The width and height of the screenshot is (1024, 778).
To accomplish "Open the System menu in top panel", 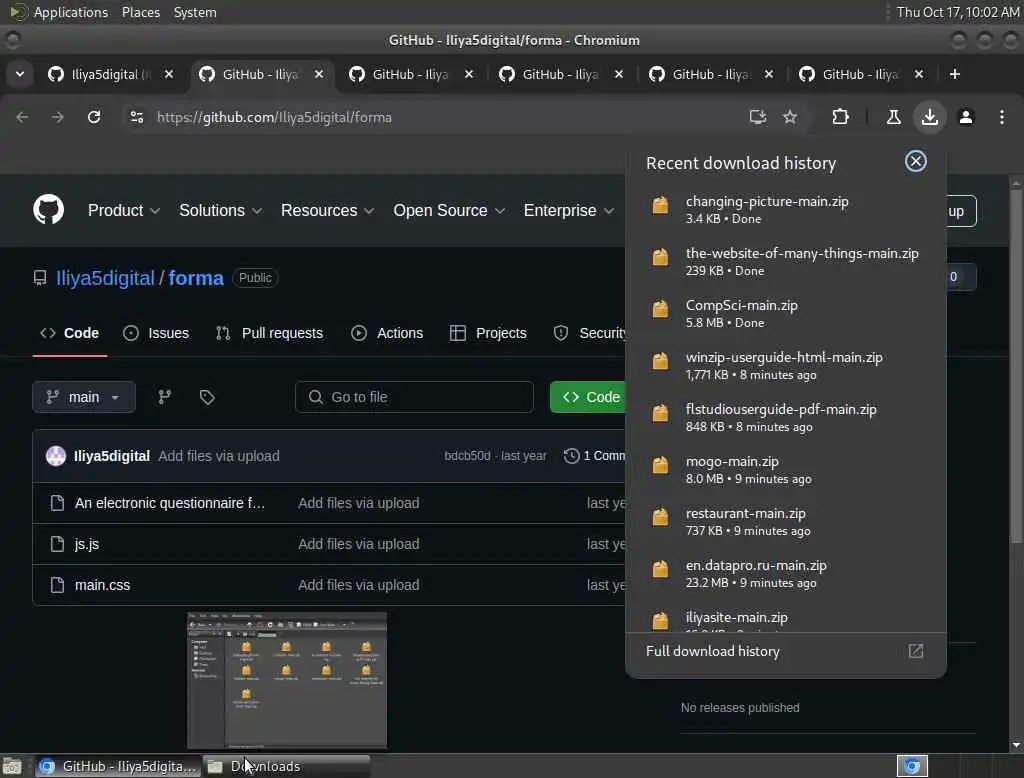I will coord(195,12).
